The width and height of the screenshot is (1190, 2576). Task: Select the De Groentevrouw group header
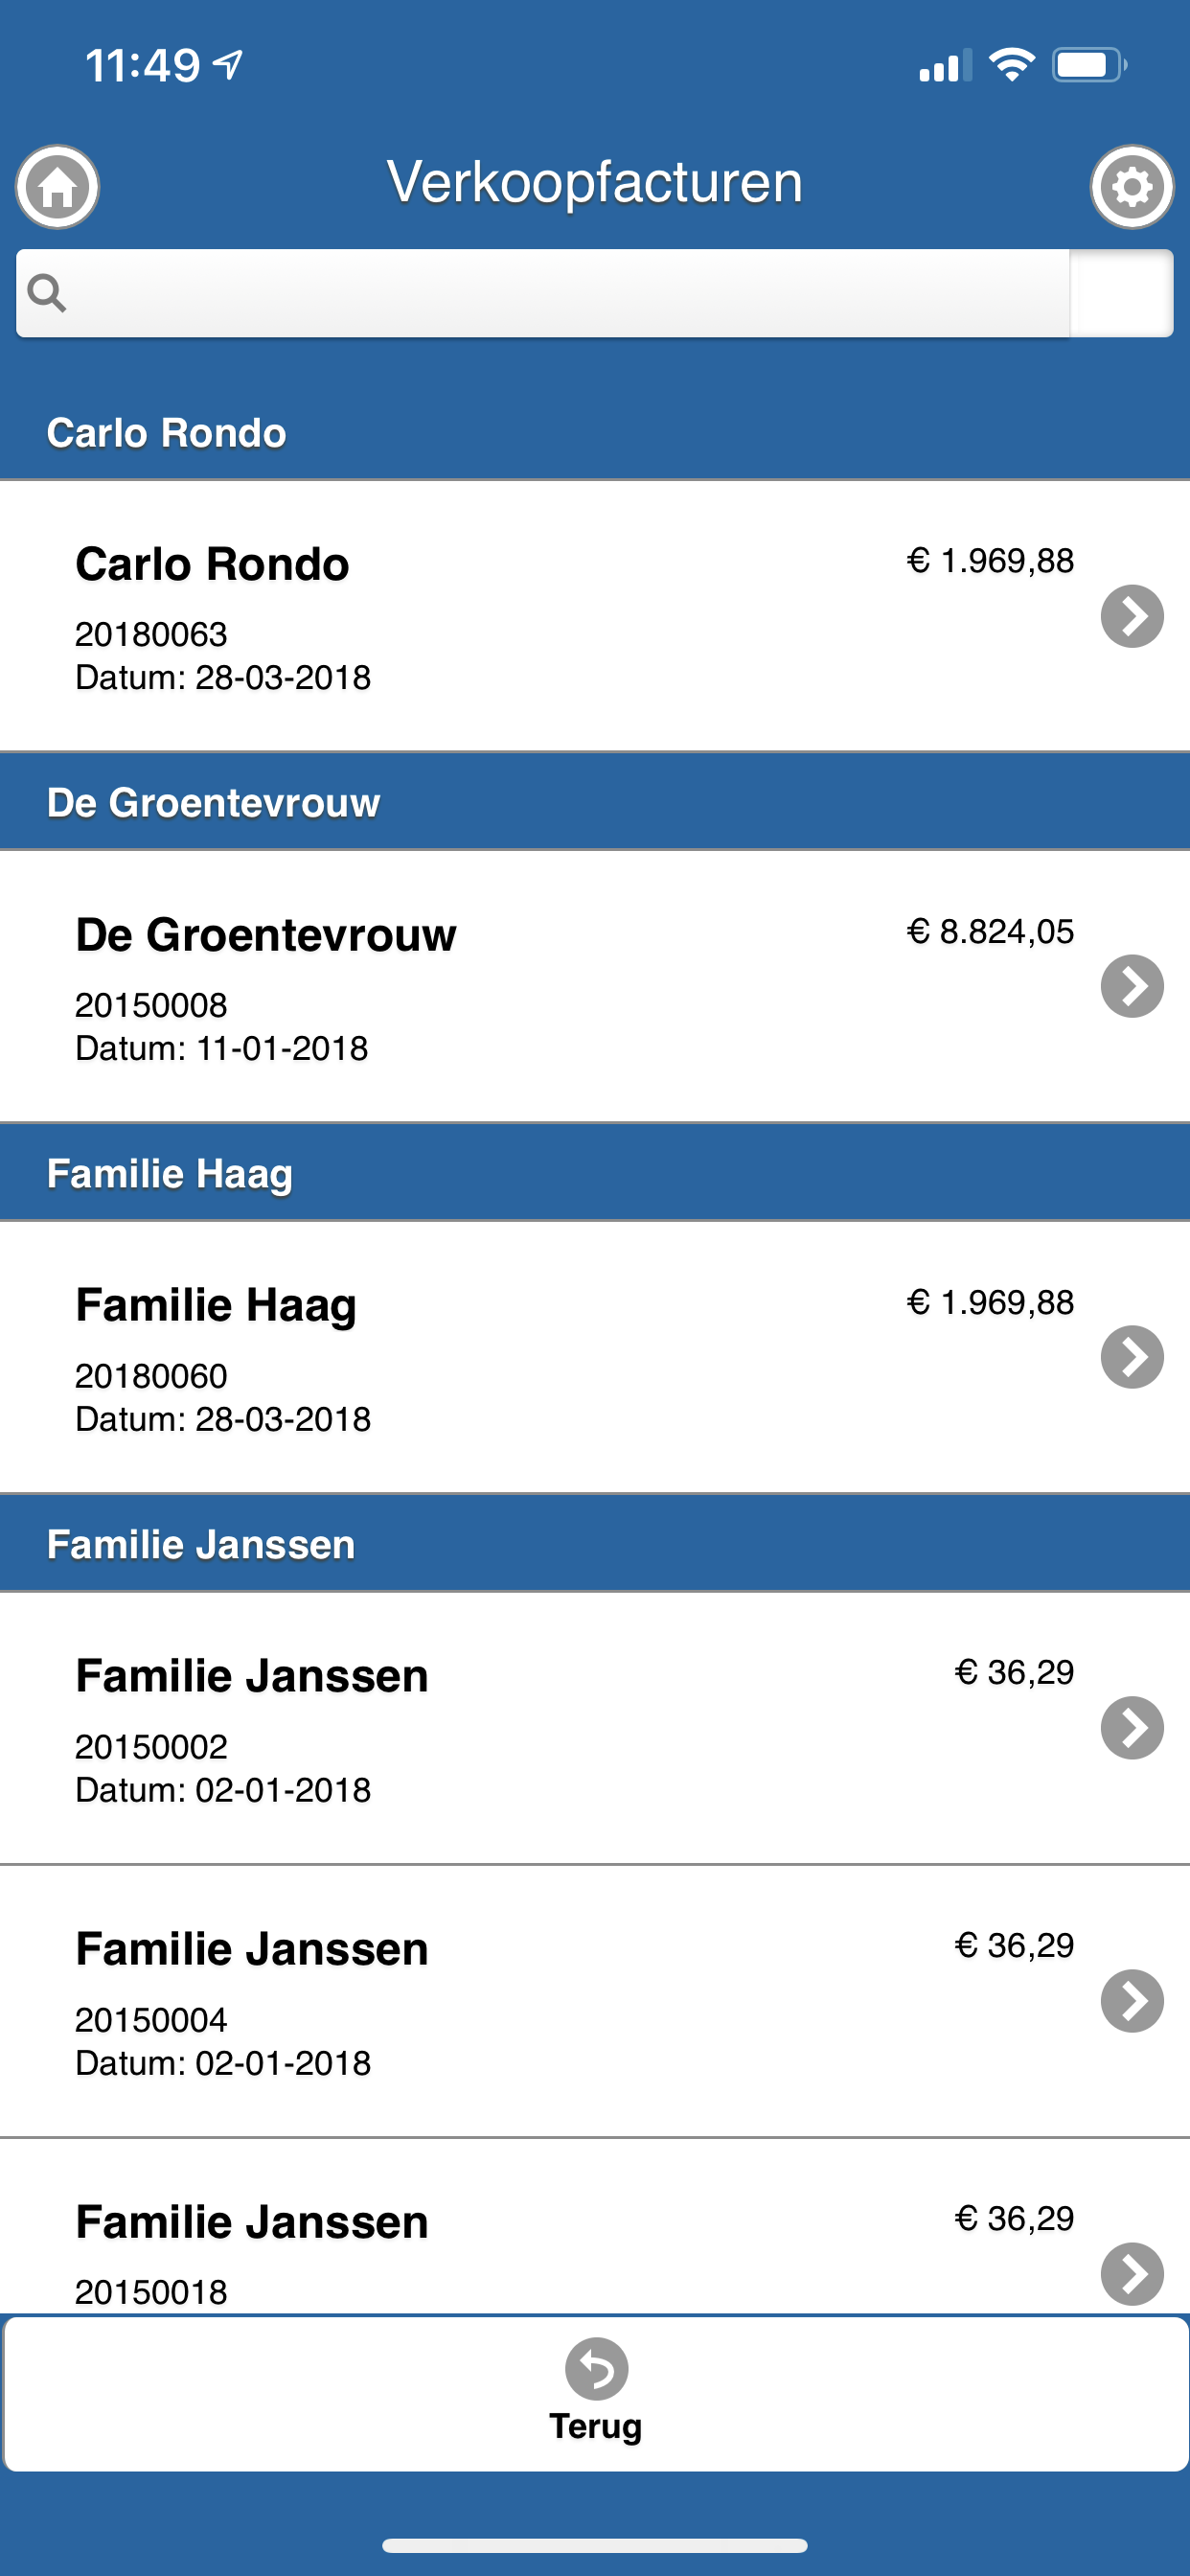coord(594,803)
